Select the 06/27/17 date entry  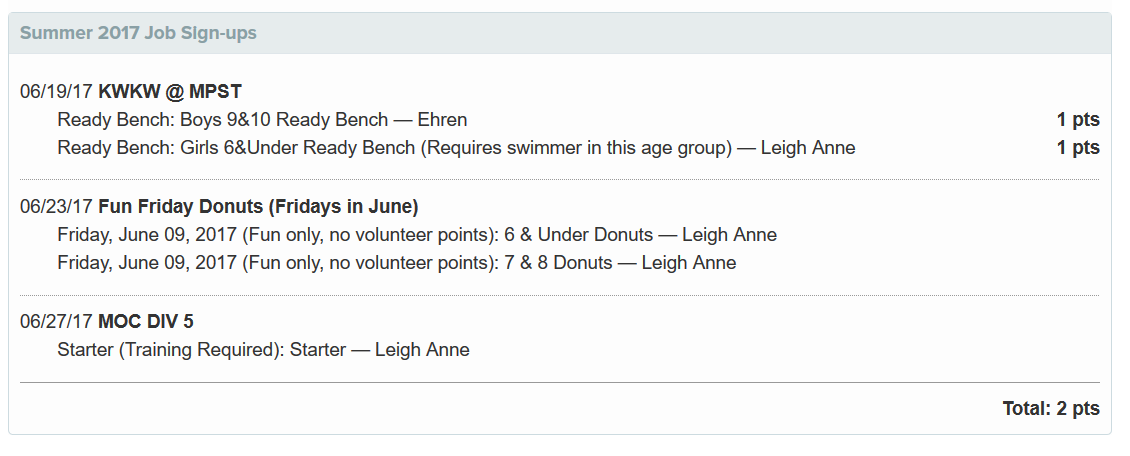click(x=56, y=321)
